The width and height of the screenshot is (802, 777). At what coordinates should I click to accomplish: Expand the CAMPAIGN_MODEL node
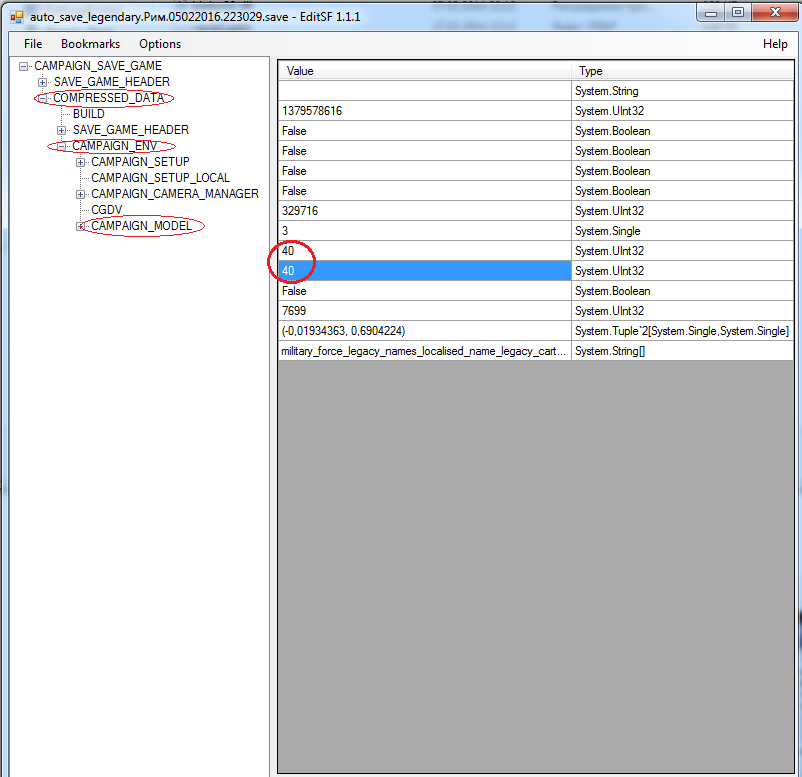pos(81,226)
